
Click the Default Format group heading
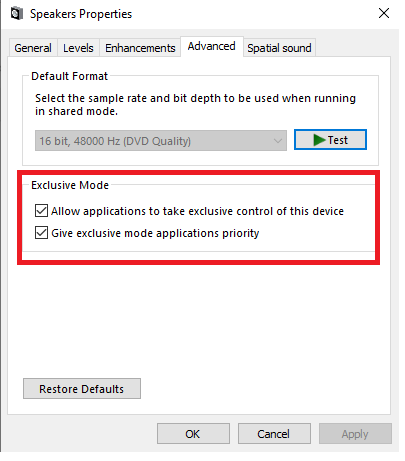click(69, 76)
